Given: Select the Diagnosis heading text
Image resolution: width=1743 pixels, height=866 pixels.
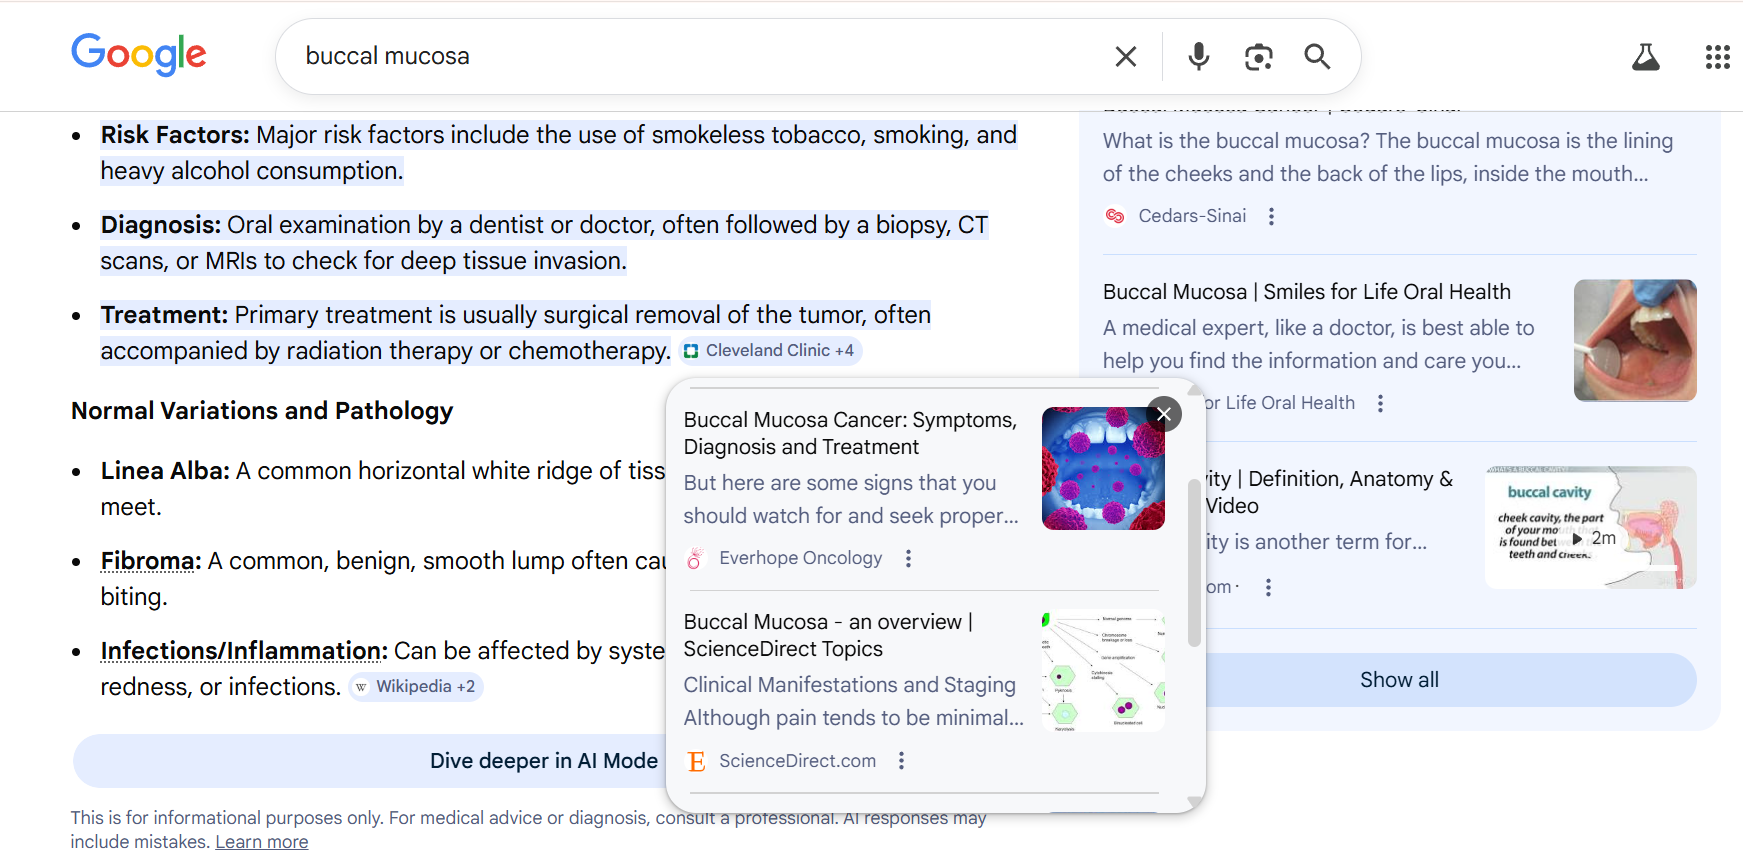Looking at the screenshot, I should click(161, 225).
